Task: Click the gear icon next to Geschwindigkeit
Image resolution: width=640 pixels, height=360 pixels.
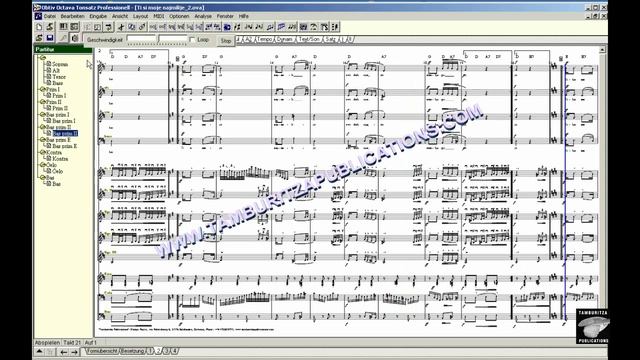Action: [x=75, y=38]
